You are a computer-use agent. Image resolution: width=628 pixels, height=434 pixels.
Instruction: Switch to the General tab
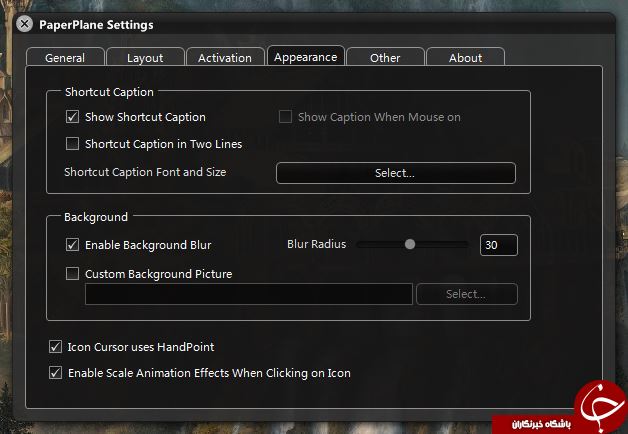pos(65,57)
